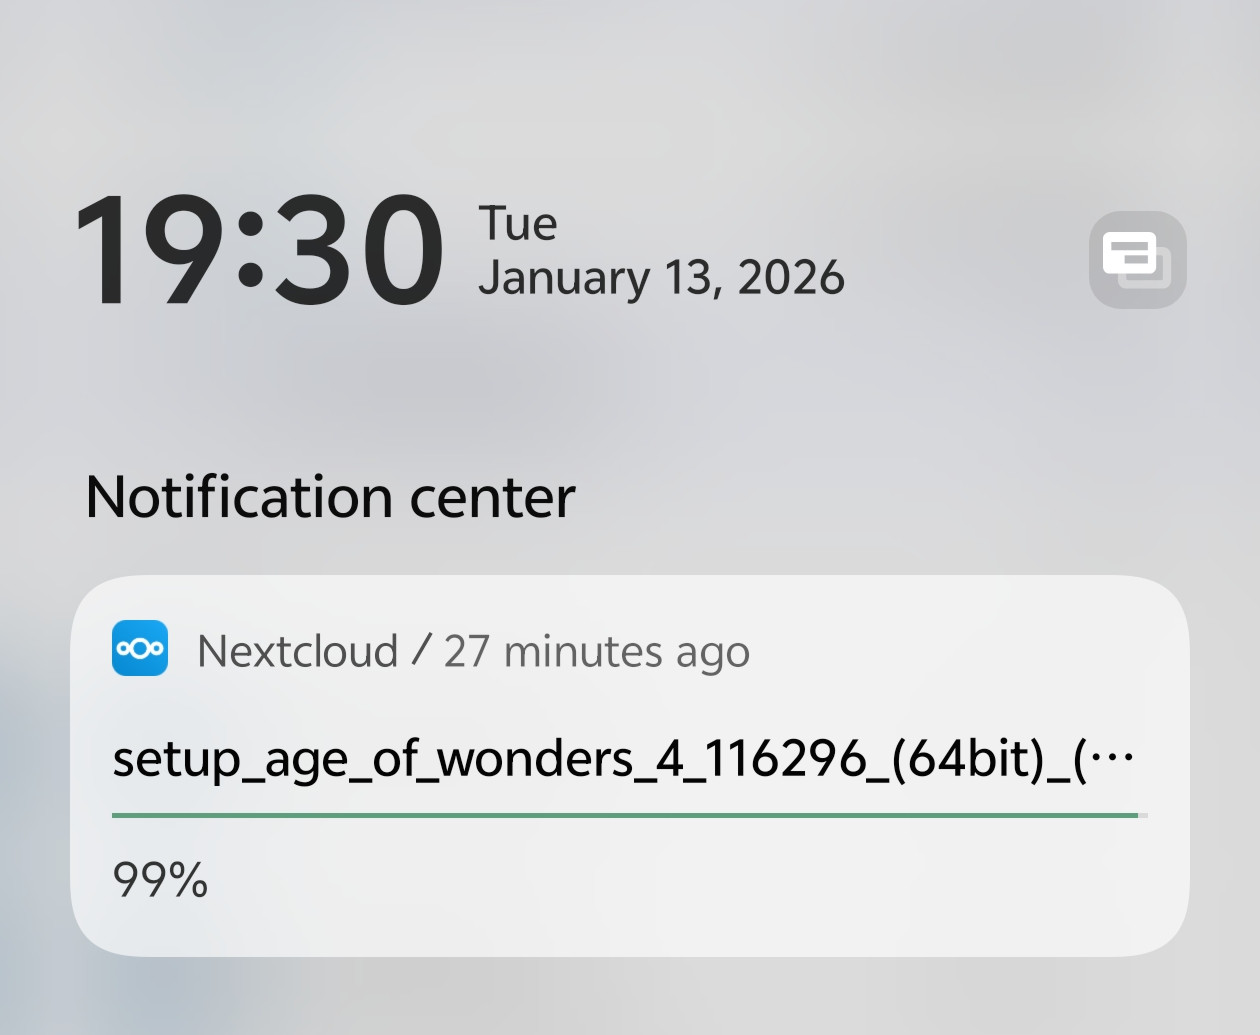Tap the 99% progress label

(160, 880)
